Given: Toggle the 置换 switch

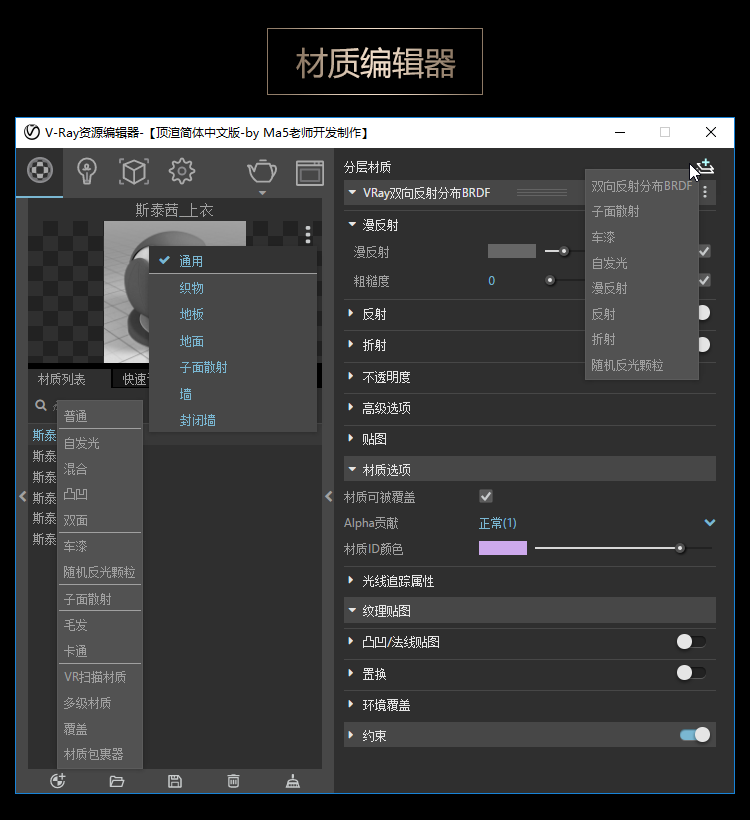Looking at the screenshot, I should coord(690,672).
